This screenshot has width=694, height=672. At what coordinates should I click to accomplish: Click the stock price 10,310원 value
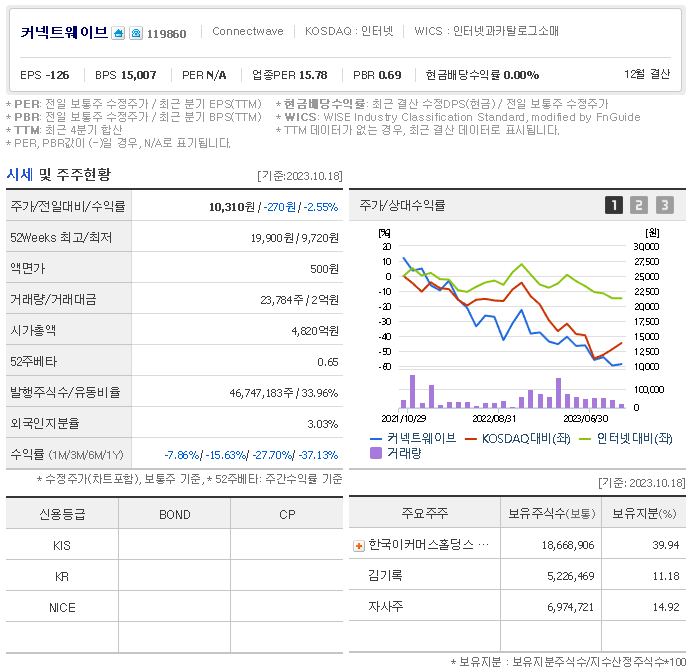coord(232,207)
